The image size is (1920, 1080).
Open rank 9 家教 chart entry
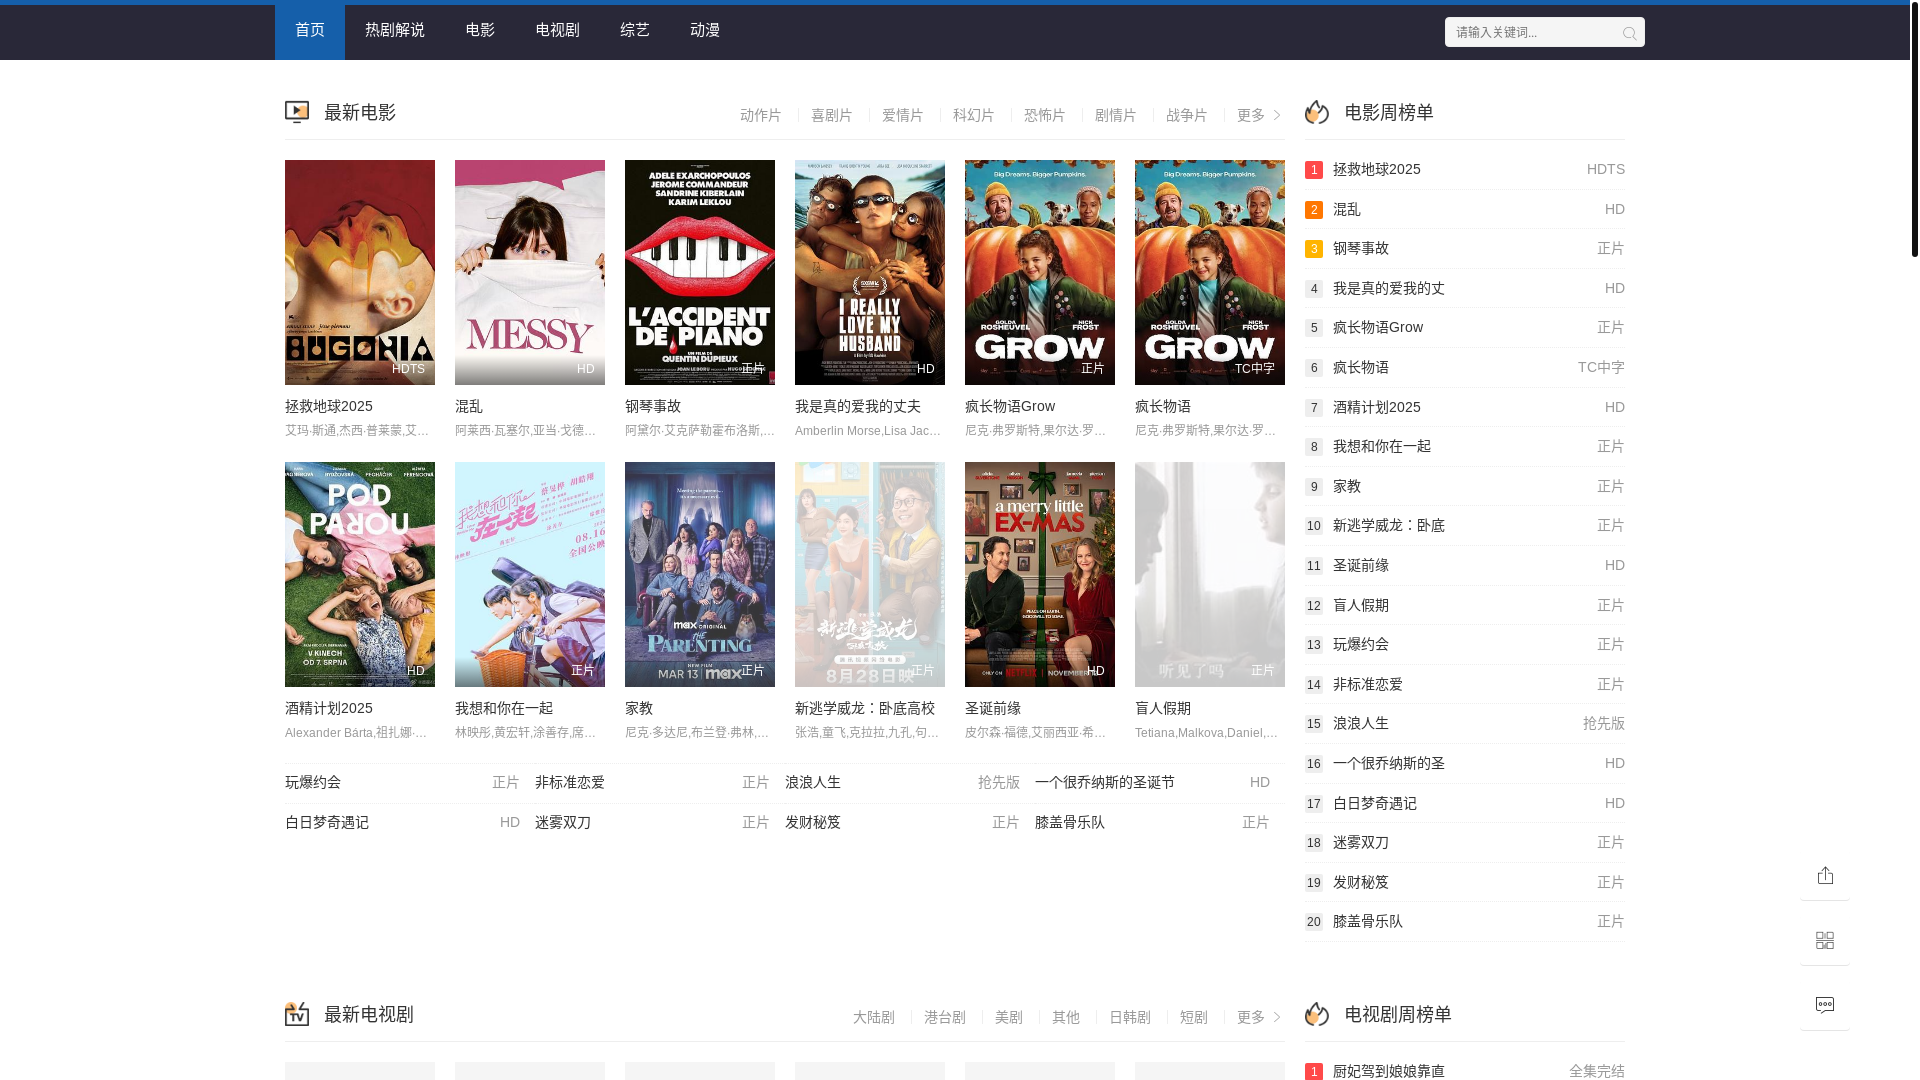click(1465, 486)
